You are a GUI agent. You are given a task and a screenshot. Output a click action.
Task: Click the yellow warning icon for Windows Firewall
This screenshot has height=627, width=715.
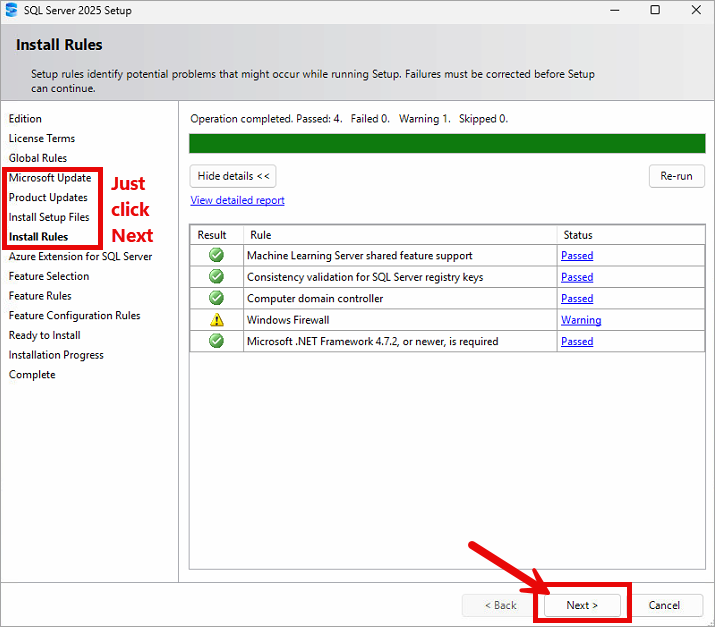pyautogui.click(x=216, y=320)
